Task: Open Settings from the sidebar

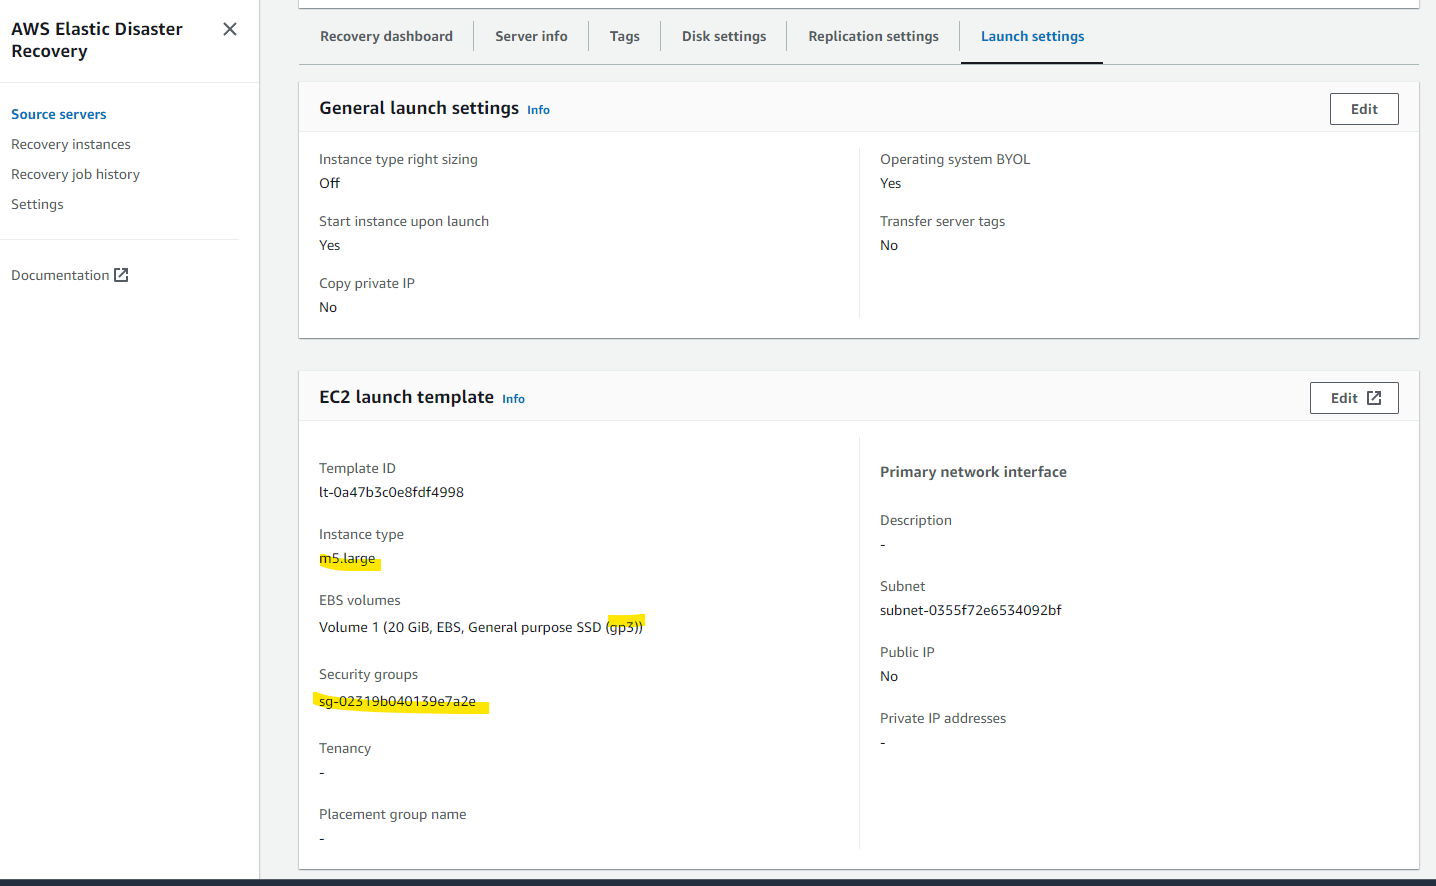Action: point(37,204)
